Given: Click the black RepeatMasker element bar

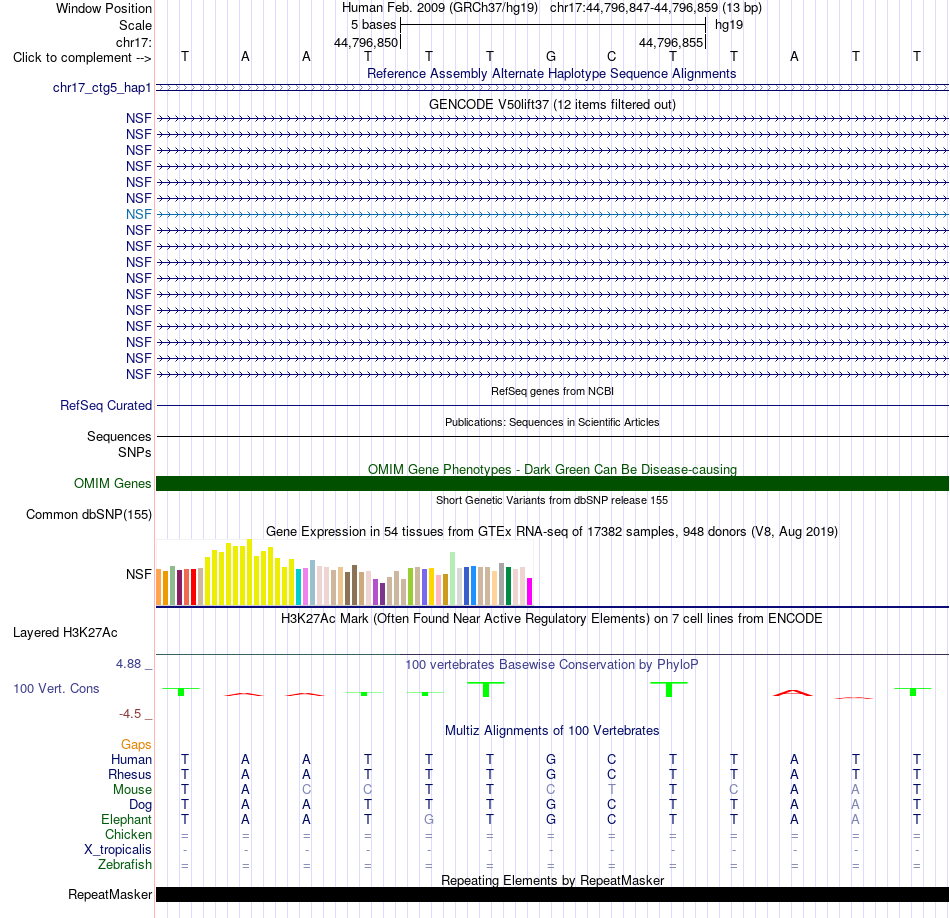Looking at the screenshot, I should pos(552,894).
